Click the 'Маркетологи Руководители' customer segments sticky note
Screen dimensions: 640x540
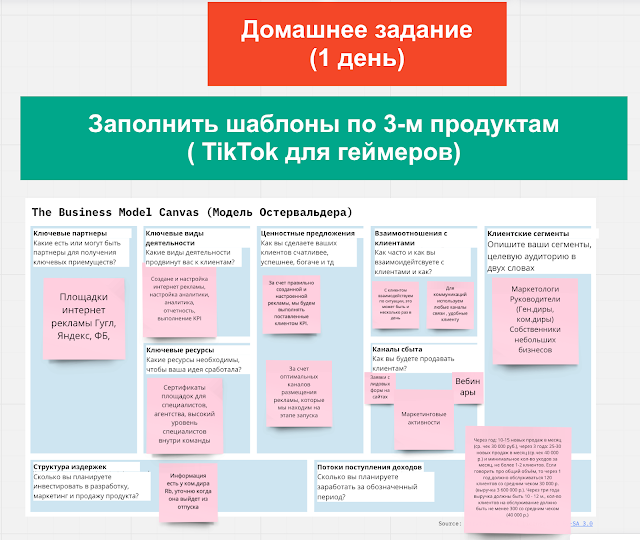click(535, 321)
